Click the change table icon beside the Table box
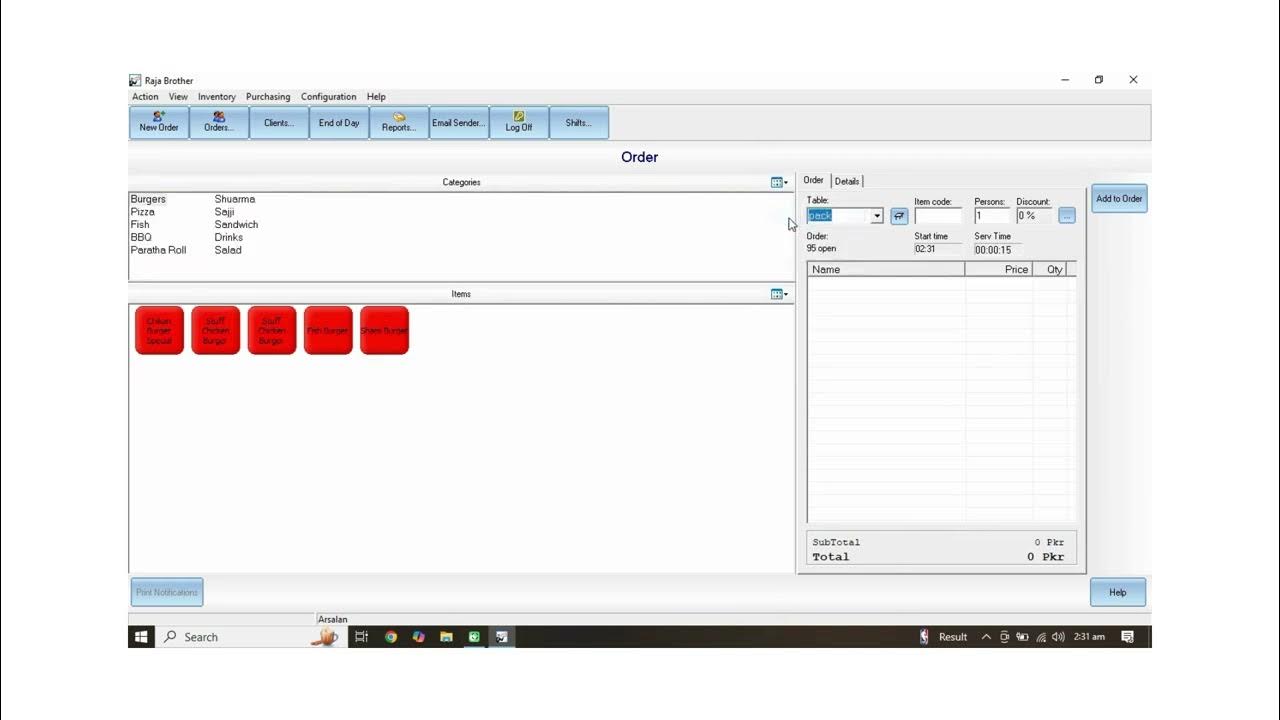1280x720 pixels. point(899,216)
